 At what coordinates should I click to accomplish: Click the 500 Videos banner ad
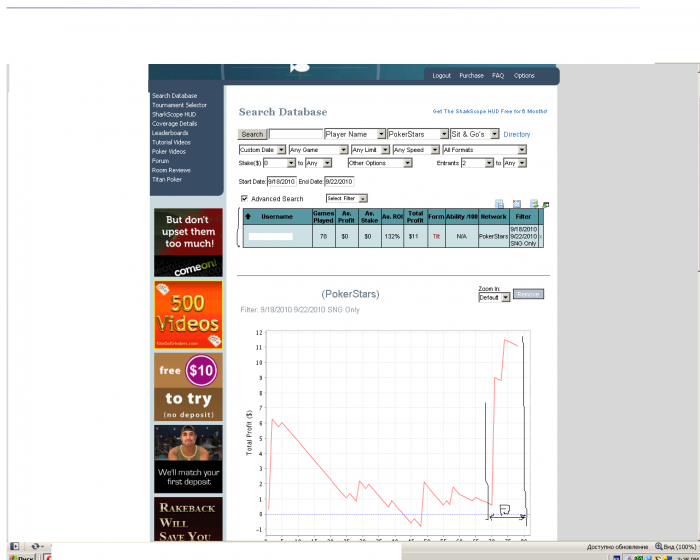(x=188, y=315)
